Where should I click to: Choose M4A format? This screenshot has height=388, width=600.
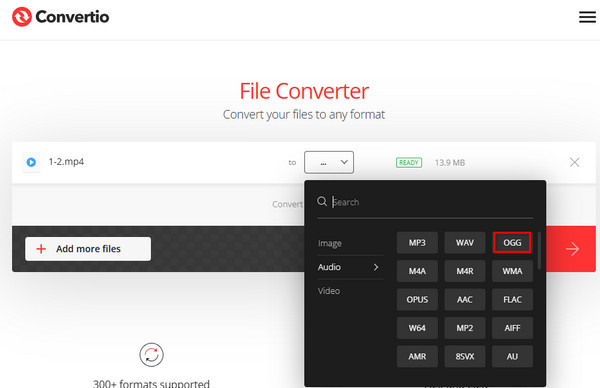pos(417,271)
